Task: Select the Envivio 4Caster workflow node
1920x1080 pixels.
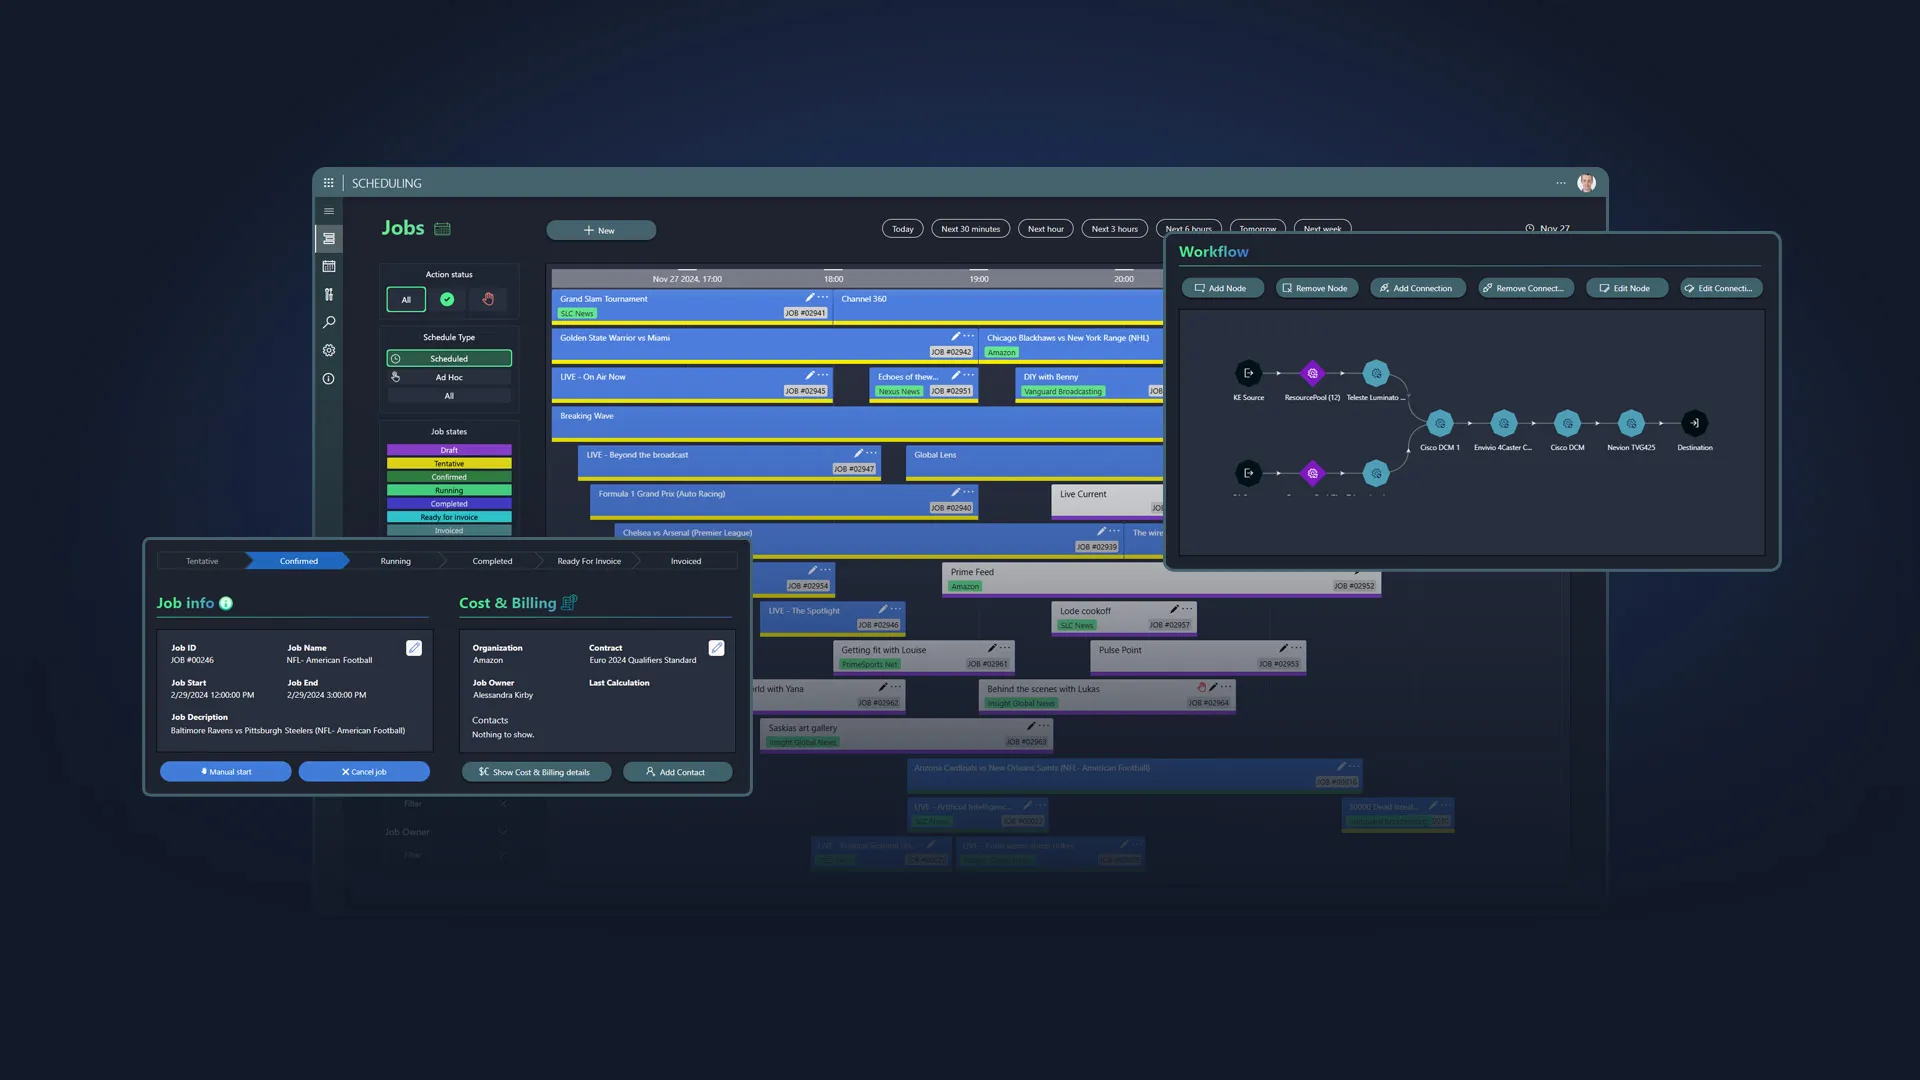Action: [x=1503, y=423]
